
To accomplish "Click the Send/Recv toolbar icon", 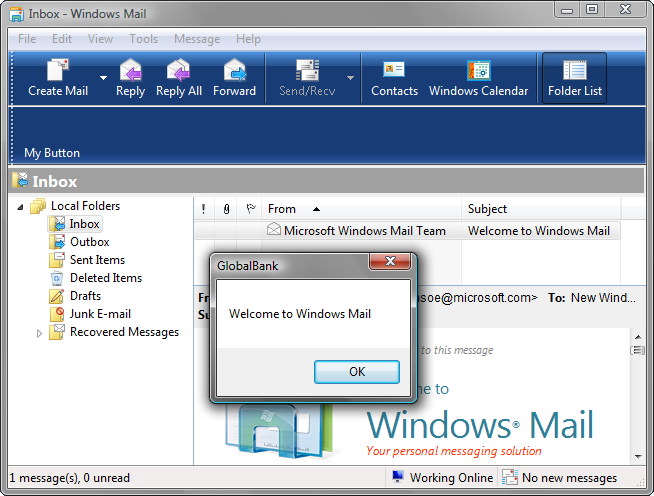I will tap(307, 70).
